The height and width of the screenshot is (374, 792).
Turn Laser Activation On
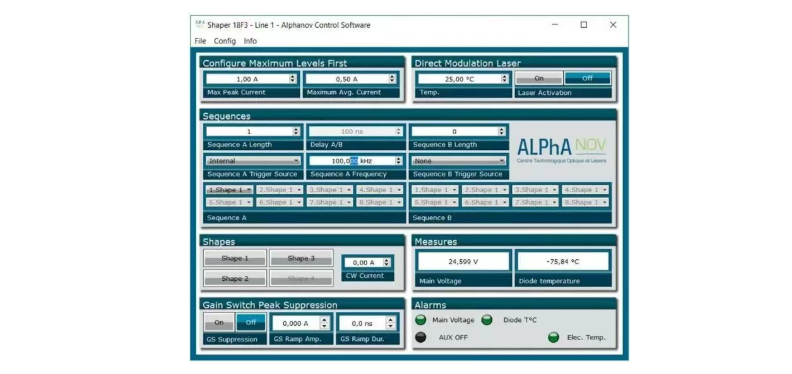click(x=539, y=78)
